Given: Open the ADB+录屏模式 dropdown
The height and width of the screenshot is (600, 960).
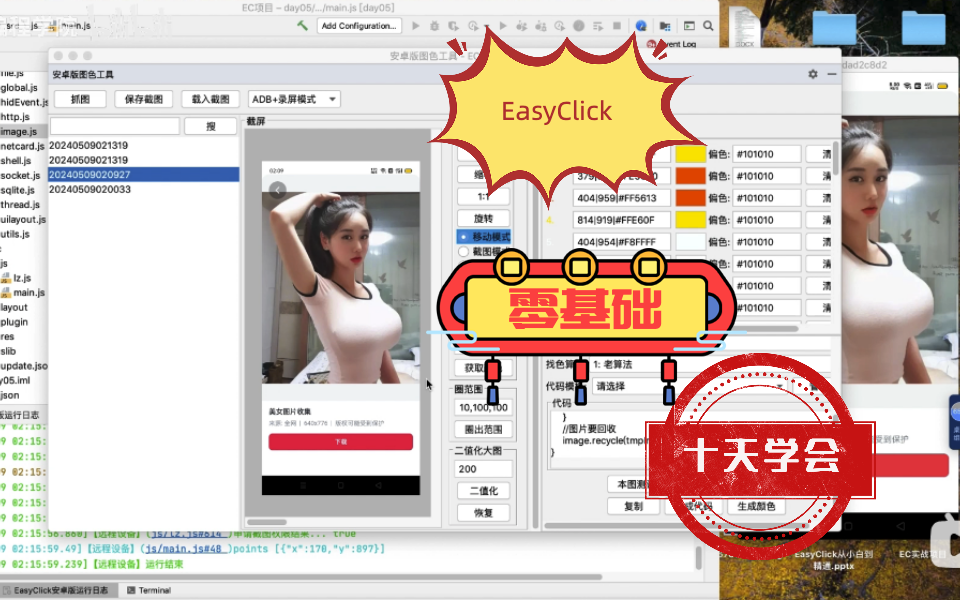Looking at the screenshot, I should click(294, 99).
